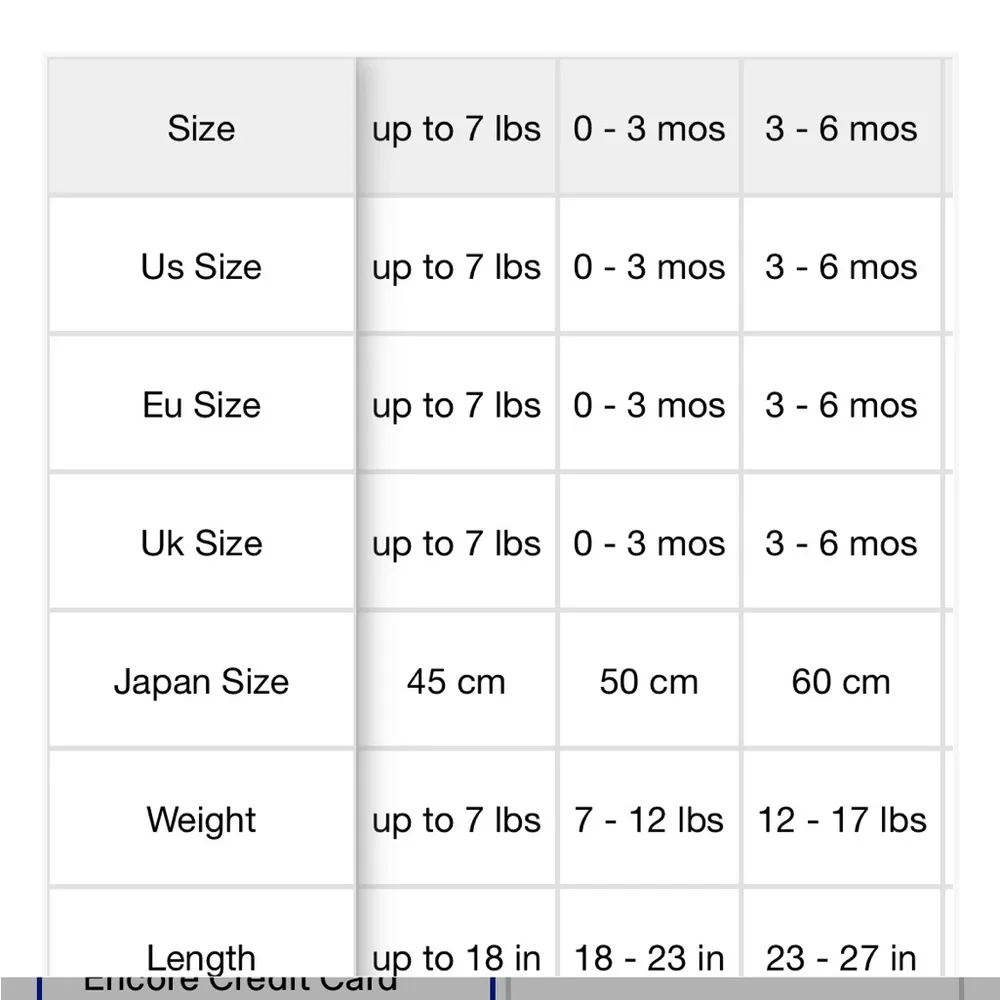Click the 45 cm Japan size cell
Image resolution: width=1000 pixels, height=1000 pixels.
(x=457, y=681)
